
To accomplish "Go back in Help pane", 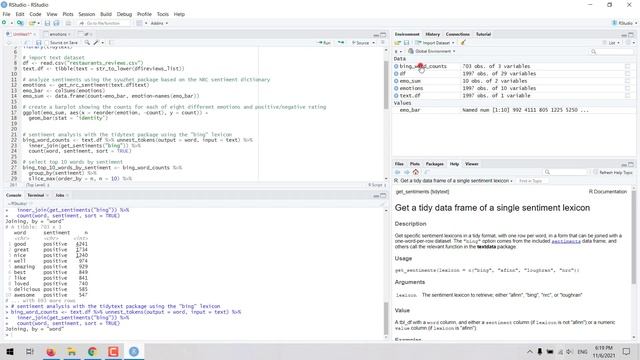I will point(398,172).
